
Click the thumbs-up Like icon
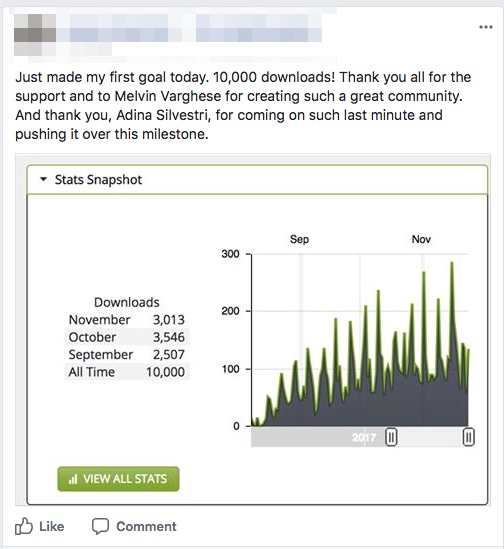[24, 526]
